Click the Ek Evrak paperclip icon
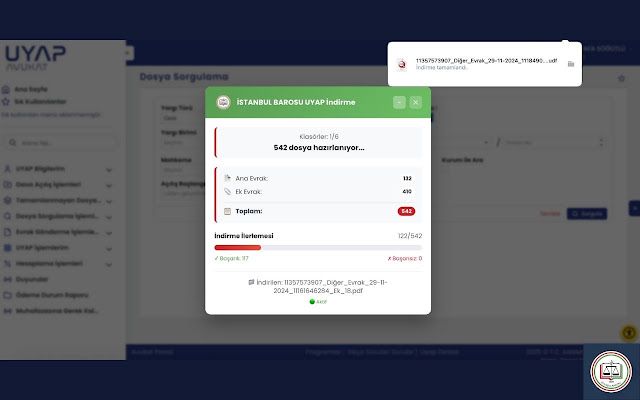The height and width of the screenshot is (400, 640). click(227, 191)
